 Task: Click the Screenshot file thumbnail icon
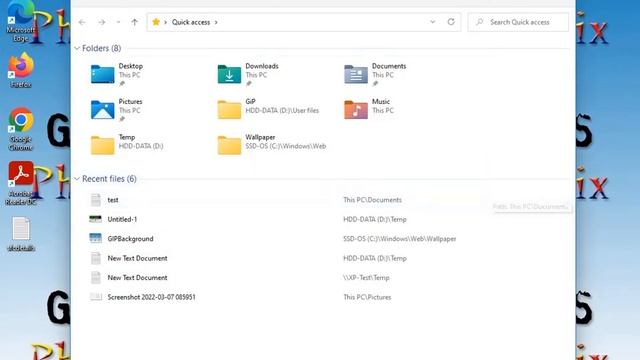[96, 297]
